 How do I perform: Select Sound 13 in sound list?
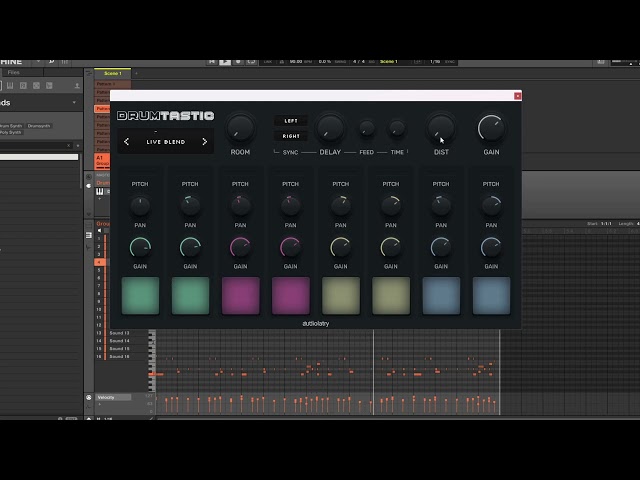pos(119,333)
